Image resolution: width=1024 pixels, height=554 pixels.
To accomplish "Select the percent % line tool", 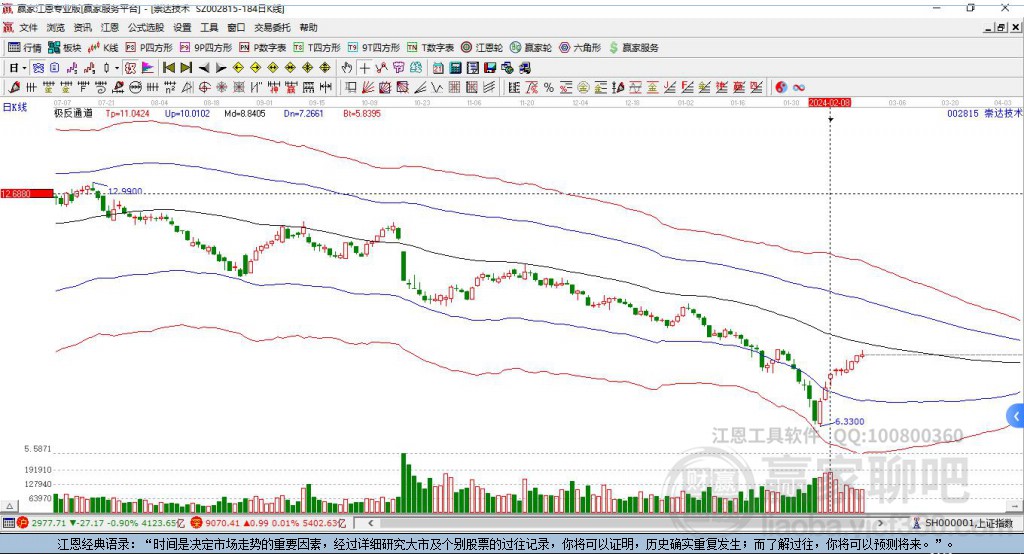I will tap(549, 88).
